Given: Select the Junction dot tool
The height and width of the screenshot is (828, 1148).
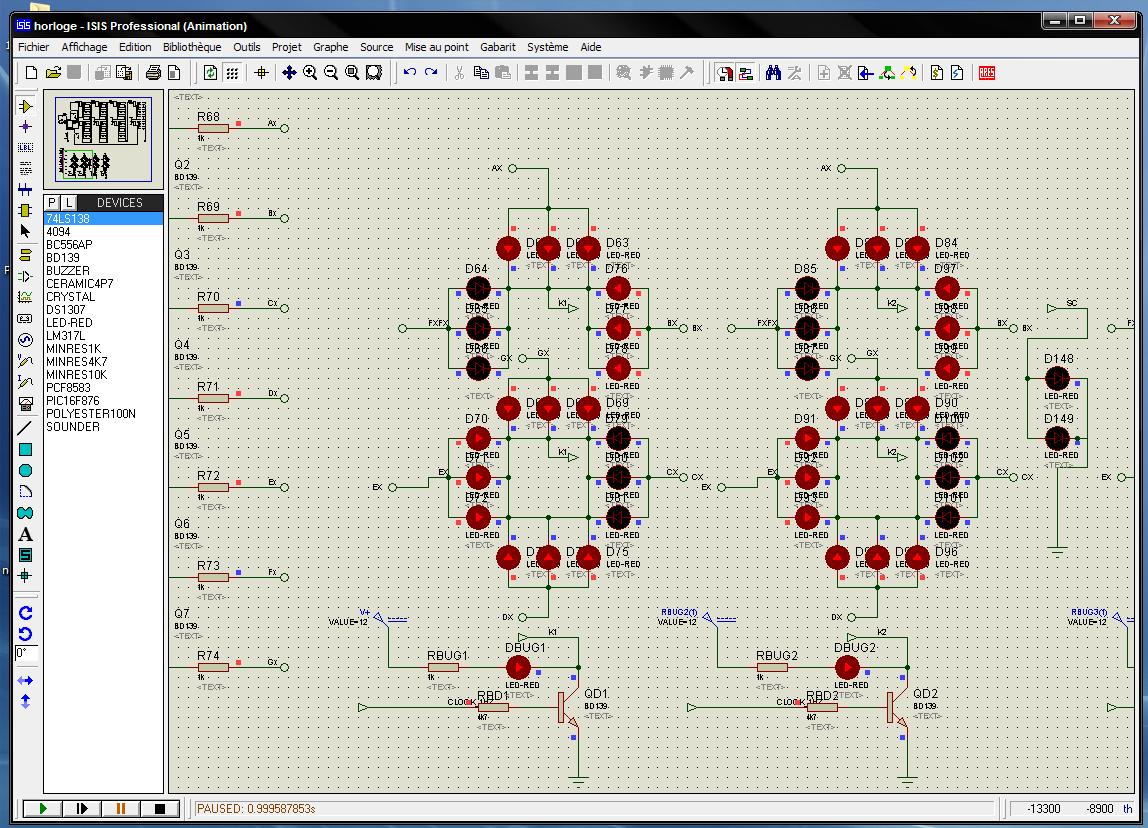Looking at the screenshot, I should click(26, 127).
